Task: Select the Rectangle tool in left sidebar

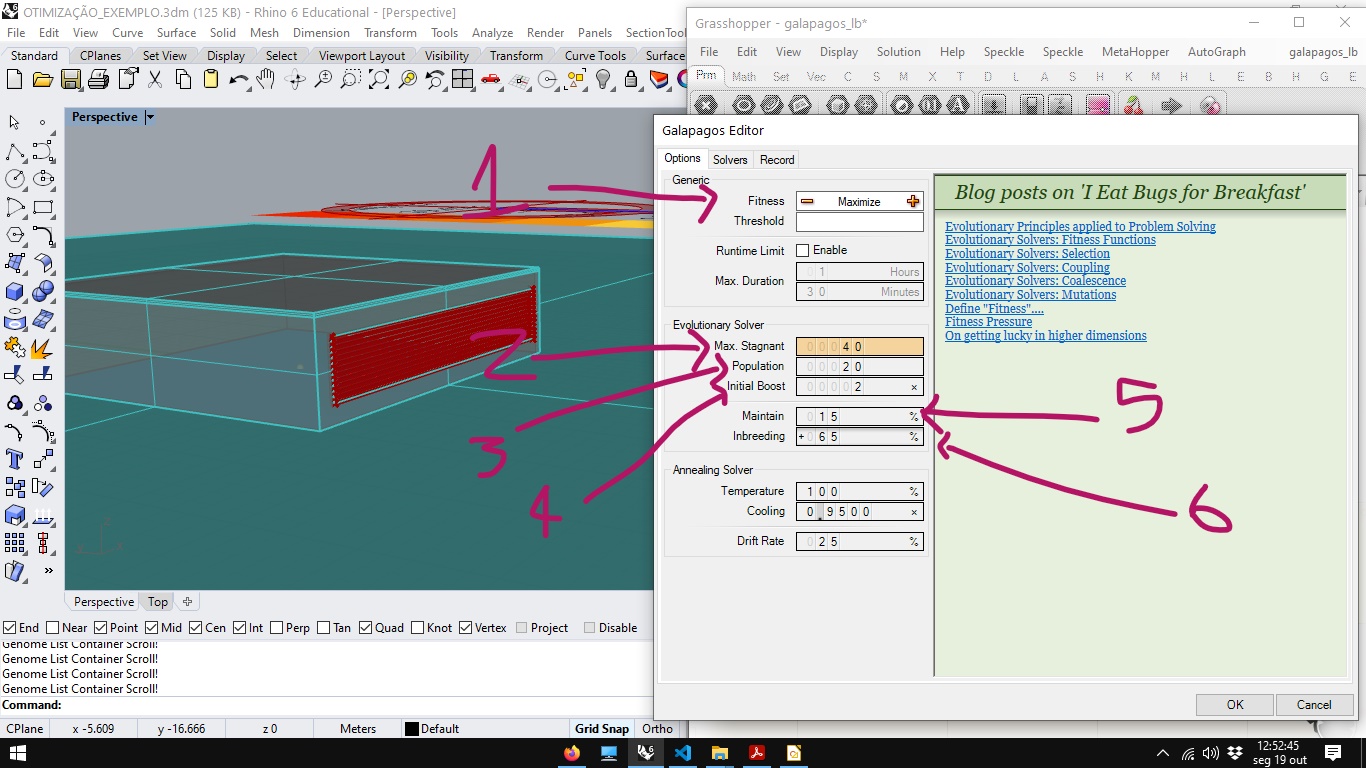Action: coord(43,208)
